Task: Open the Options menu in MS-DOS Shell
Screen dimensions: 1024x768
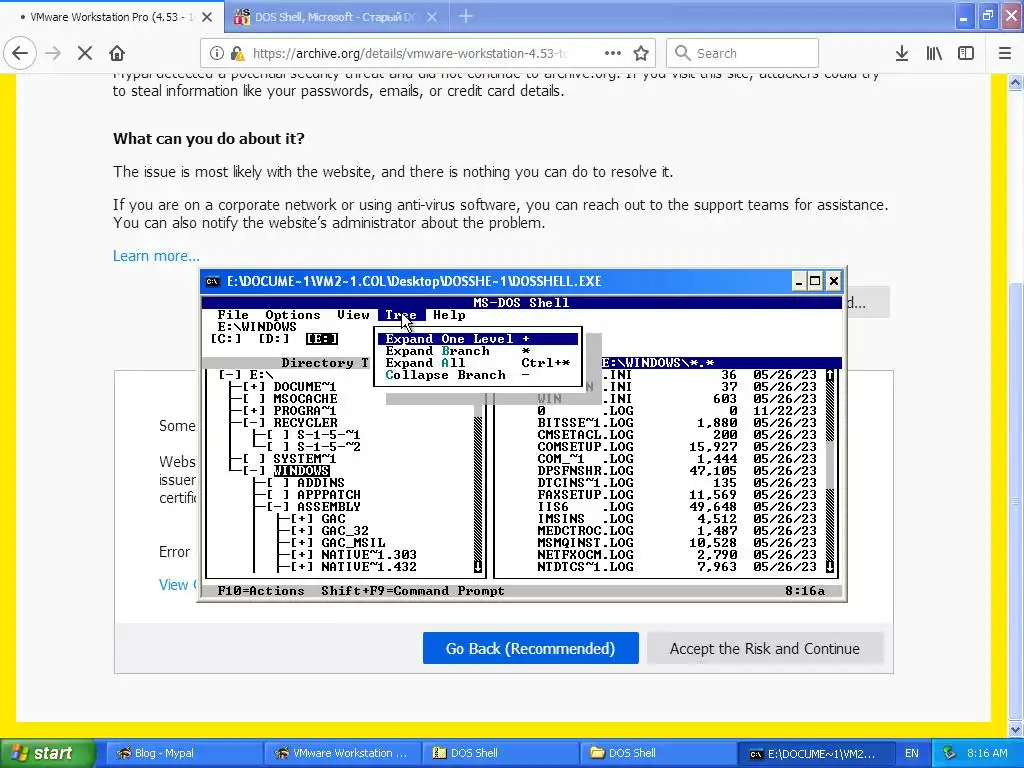Action: (x=293, y=315)
